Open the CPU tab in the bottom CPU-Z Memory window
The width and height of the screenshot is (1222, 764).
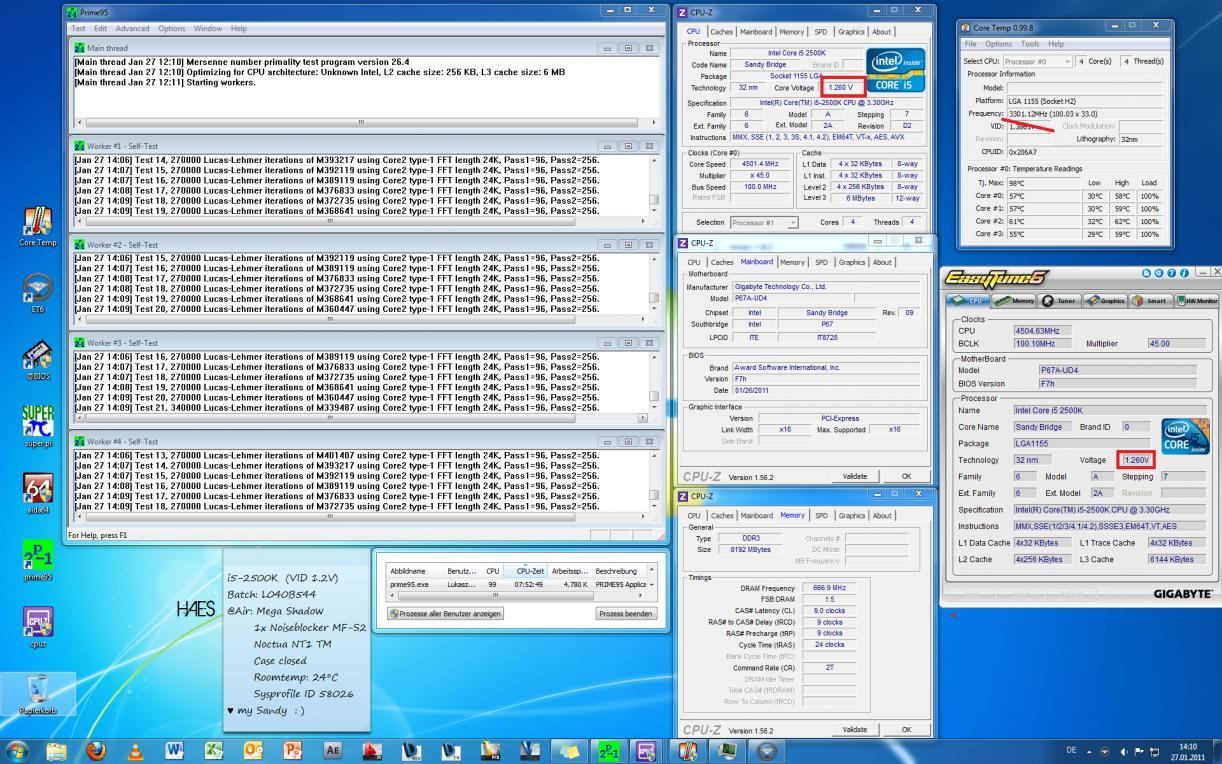click(x=694, y=516)
